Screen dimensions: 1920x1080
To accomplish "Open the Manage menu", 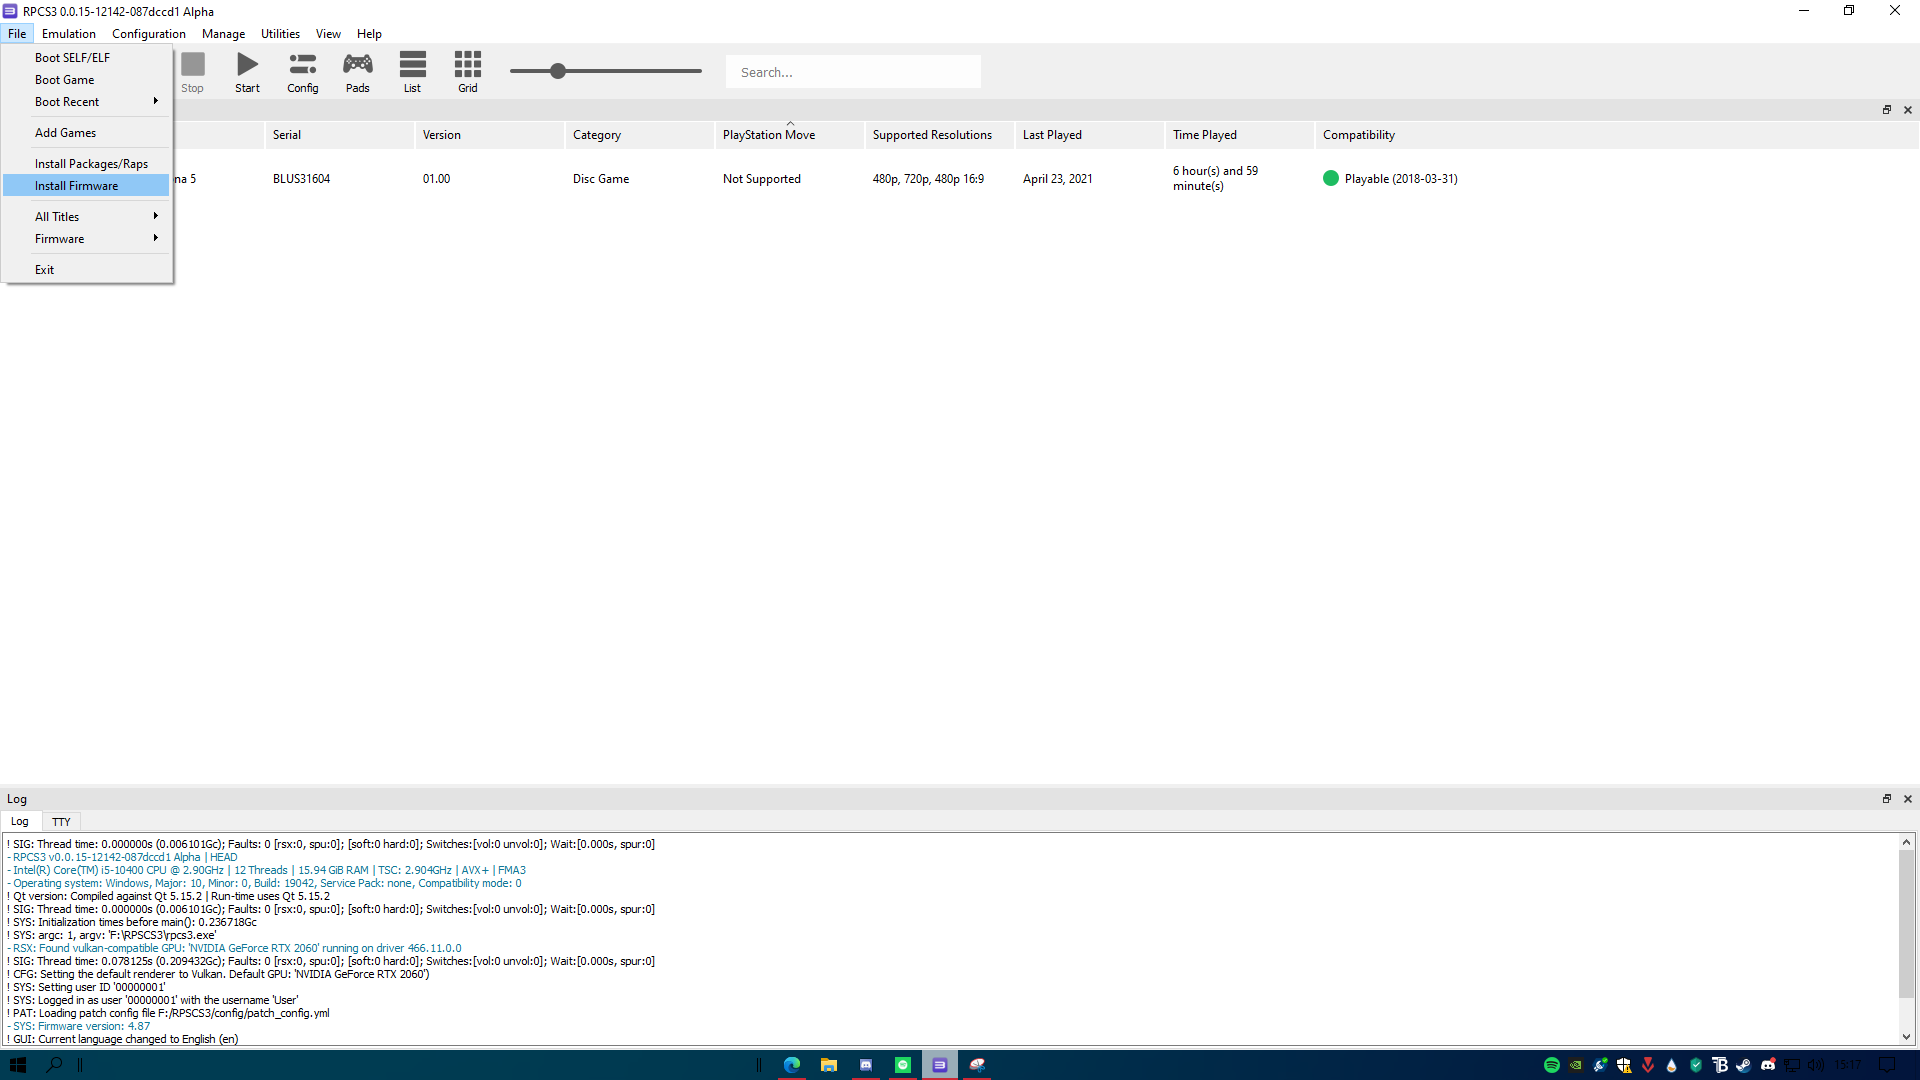I will (x=223, y=33).
